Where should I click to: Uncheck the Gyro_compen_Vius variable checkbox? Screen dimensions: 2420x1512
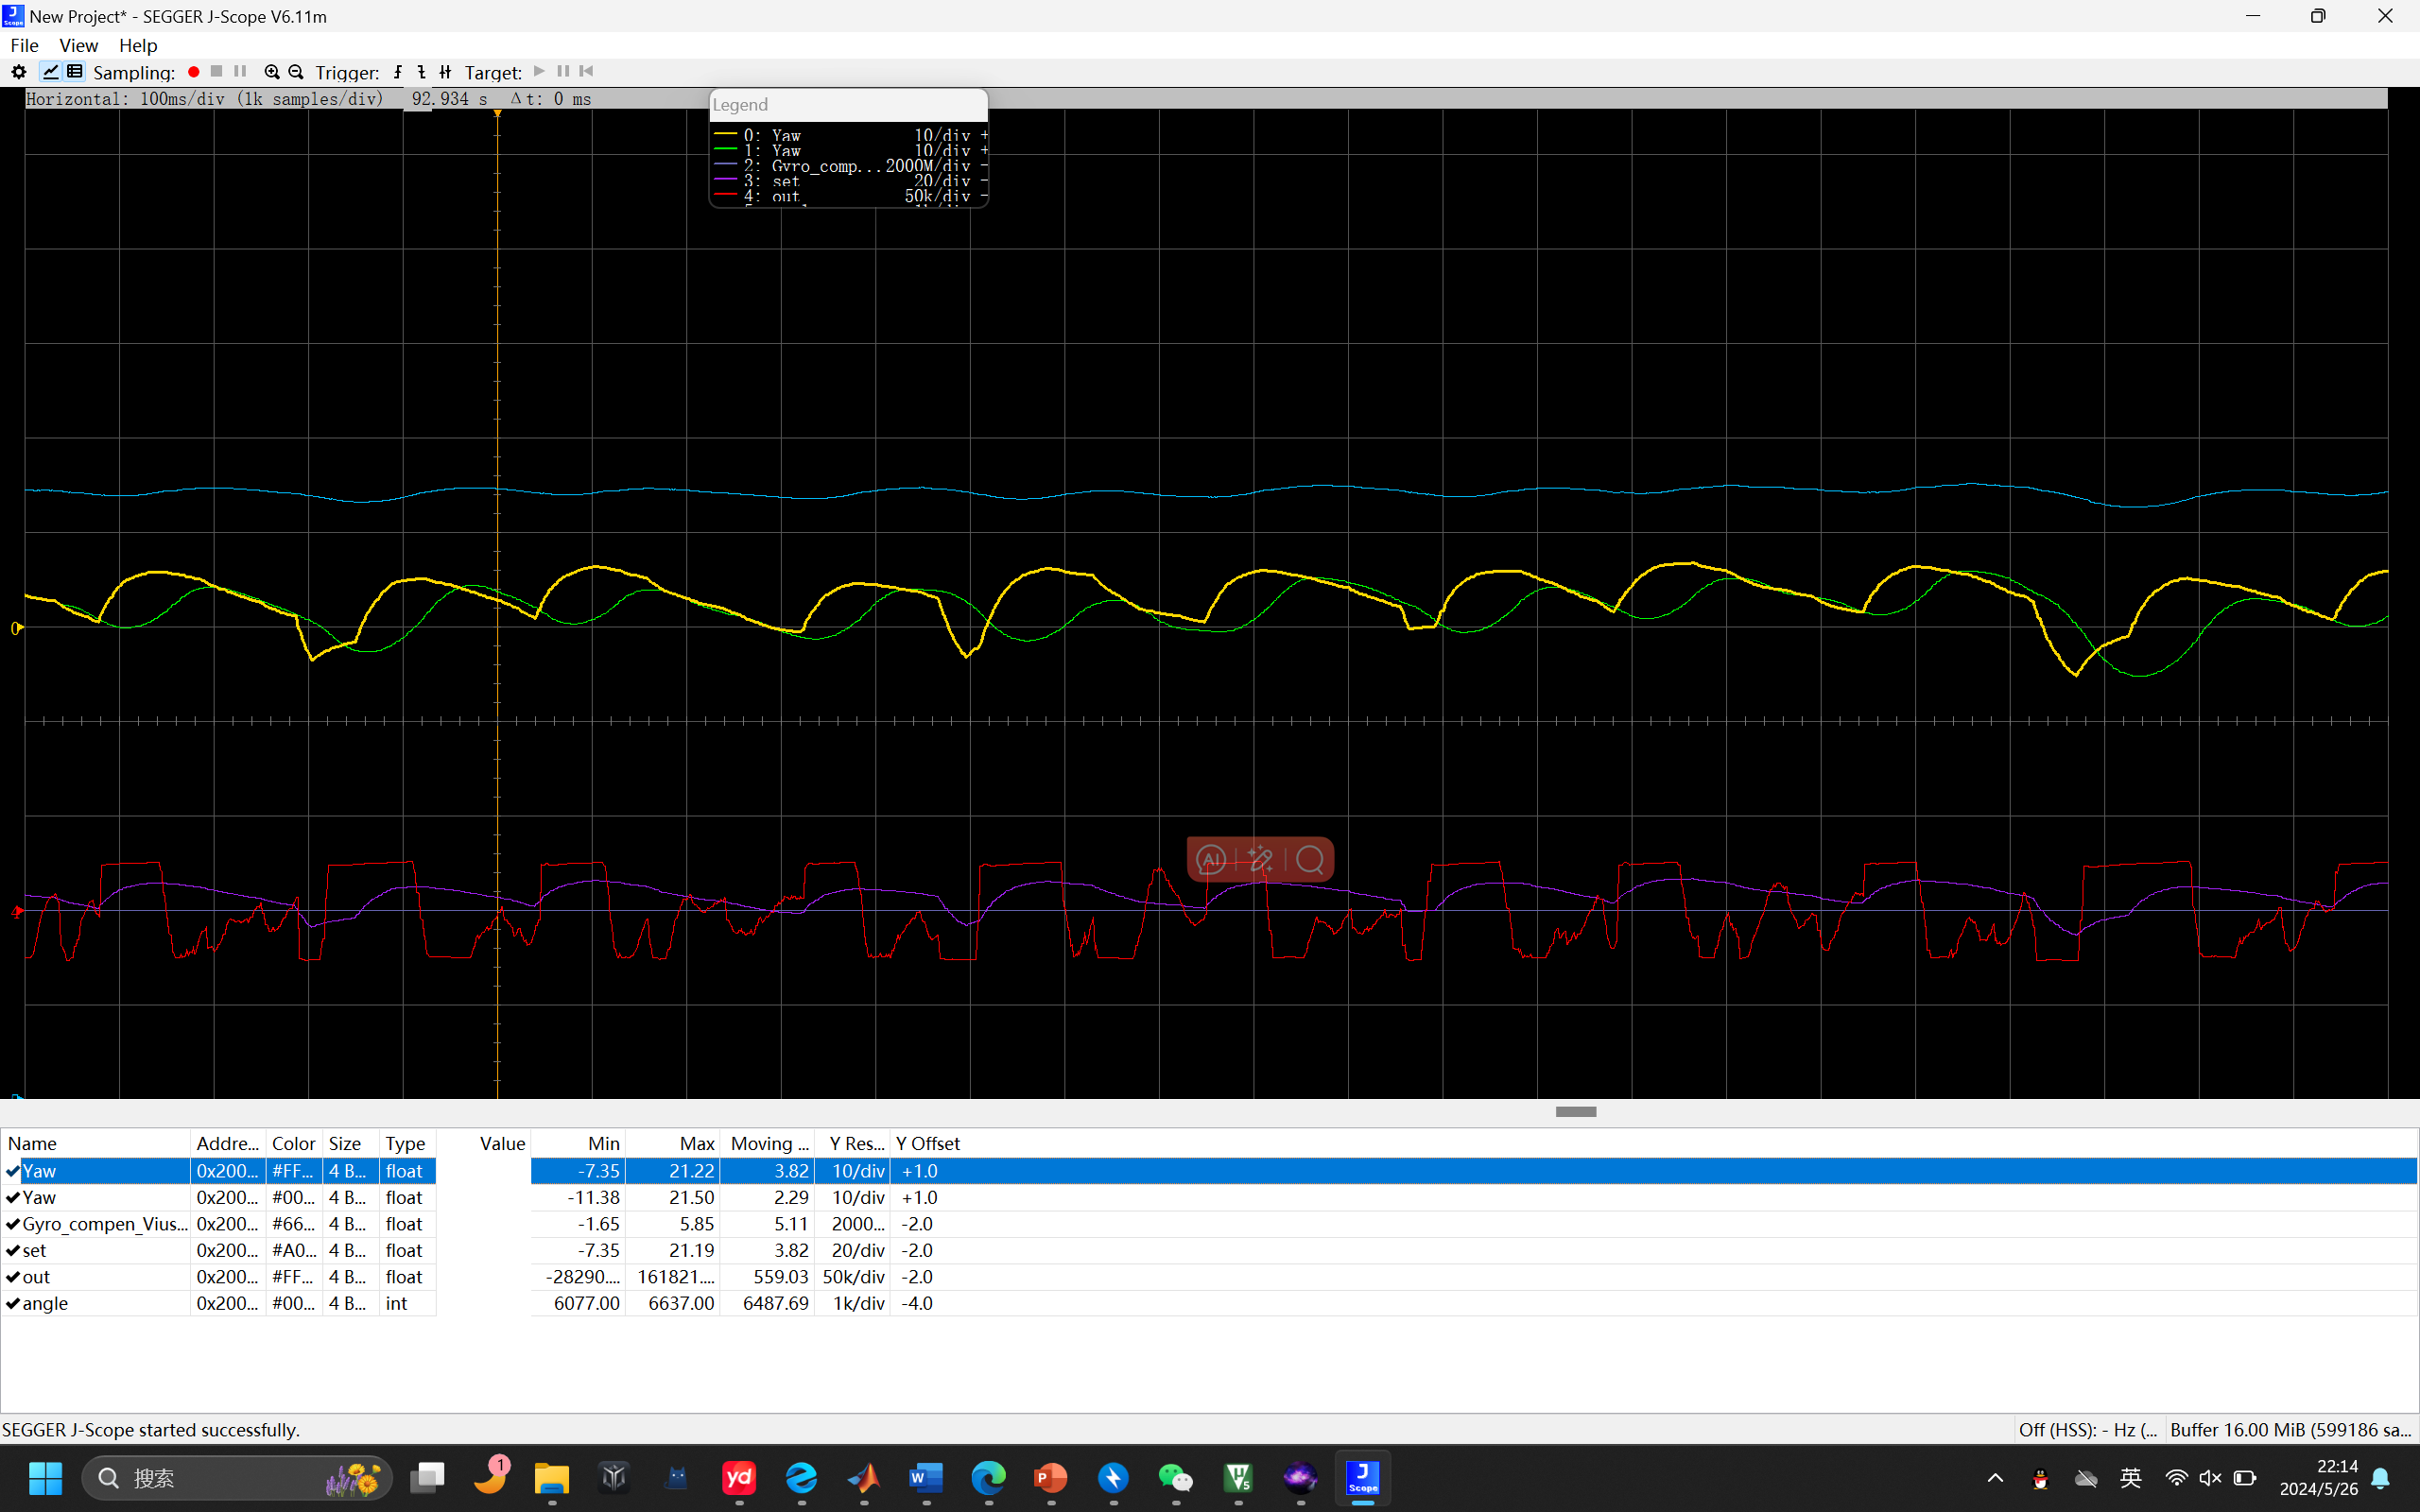pyautogui.click(x=13, y=1224)
